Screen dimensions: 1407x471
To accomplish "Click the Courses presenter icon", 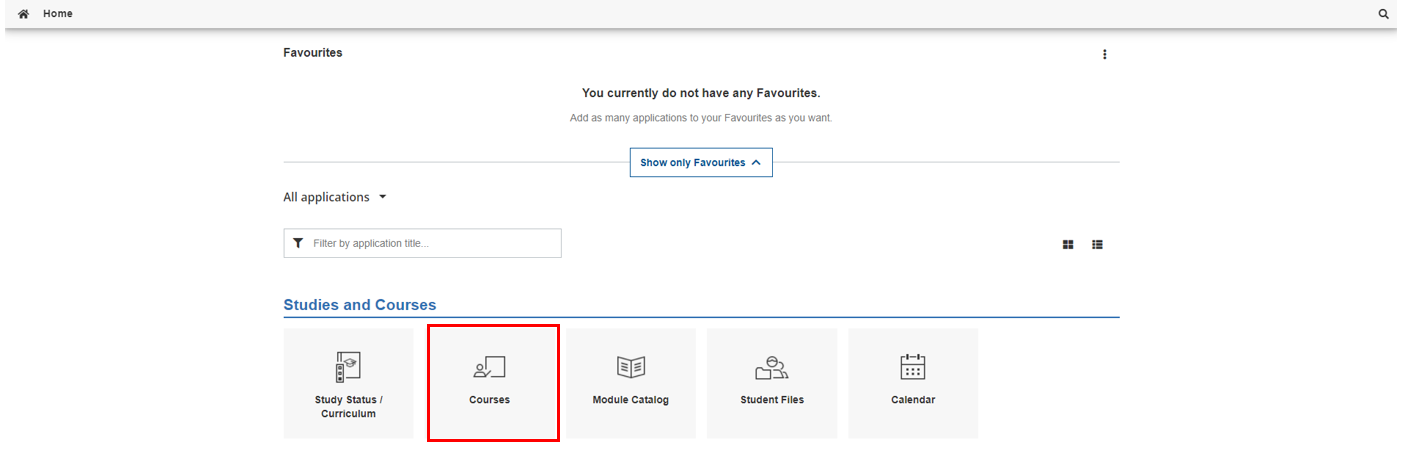I will tap(489, 367).
